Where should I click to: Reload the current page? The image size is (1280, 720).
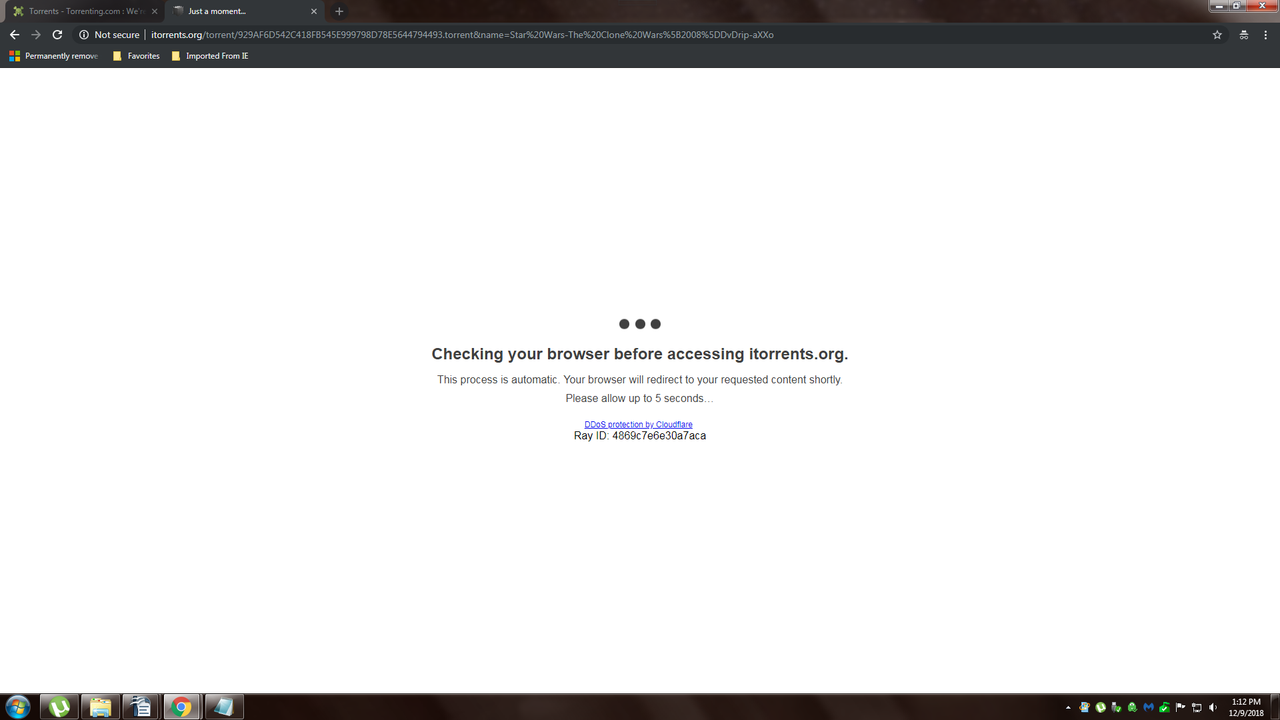(57, 34)
